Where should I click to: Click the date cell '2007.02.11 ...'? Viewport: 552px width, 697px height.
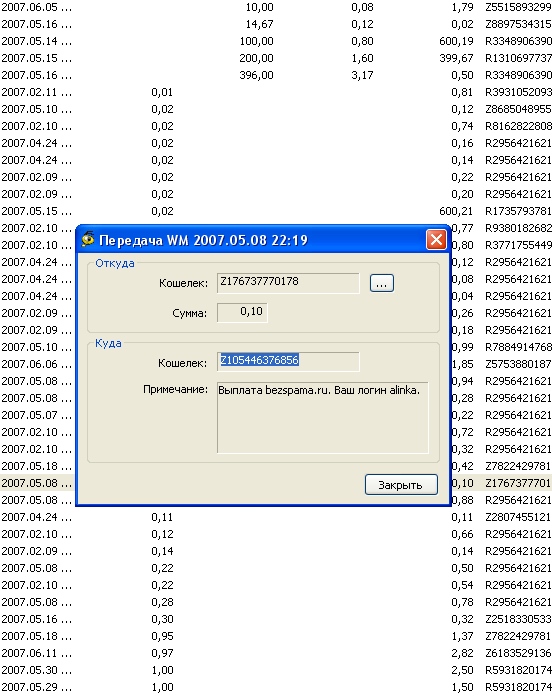click(36, 92)
